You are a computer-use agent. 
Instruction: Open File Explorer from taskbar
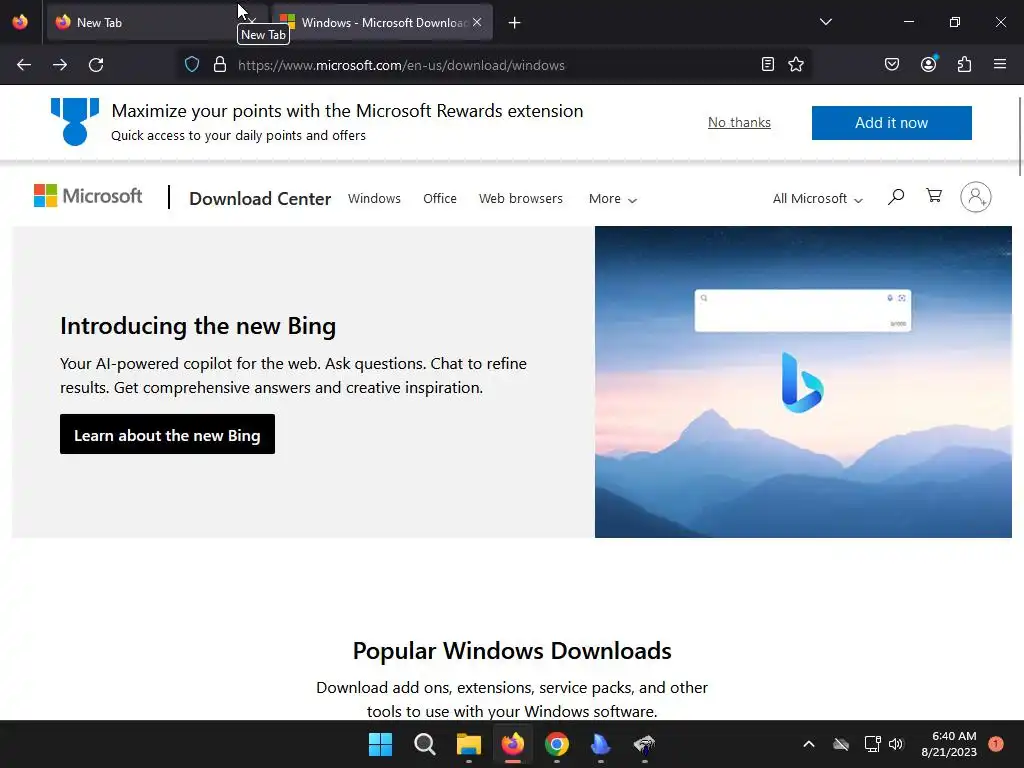469,744
